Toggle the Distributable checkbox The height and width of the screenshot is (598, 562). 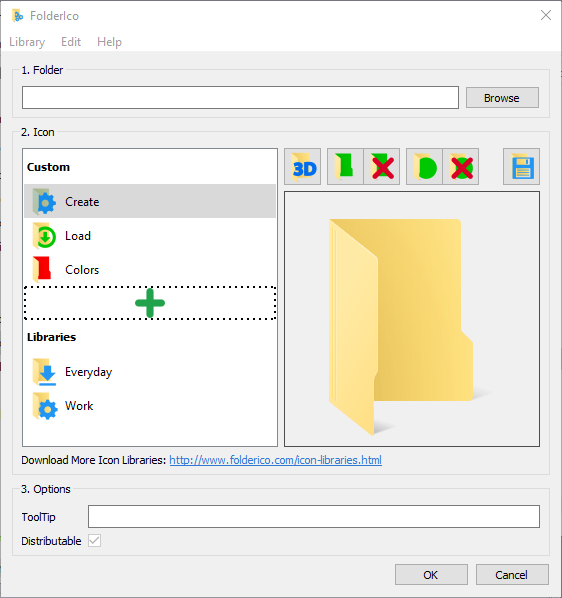pyautogui.click(x=94, y=541)
